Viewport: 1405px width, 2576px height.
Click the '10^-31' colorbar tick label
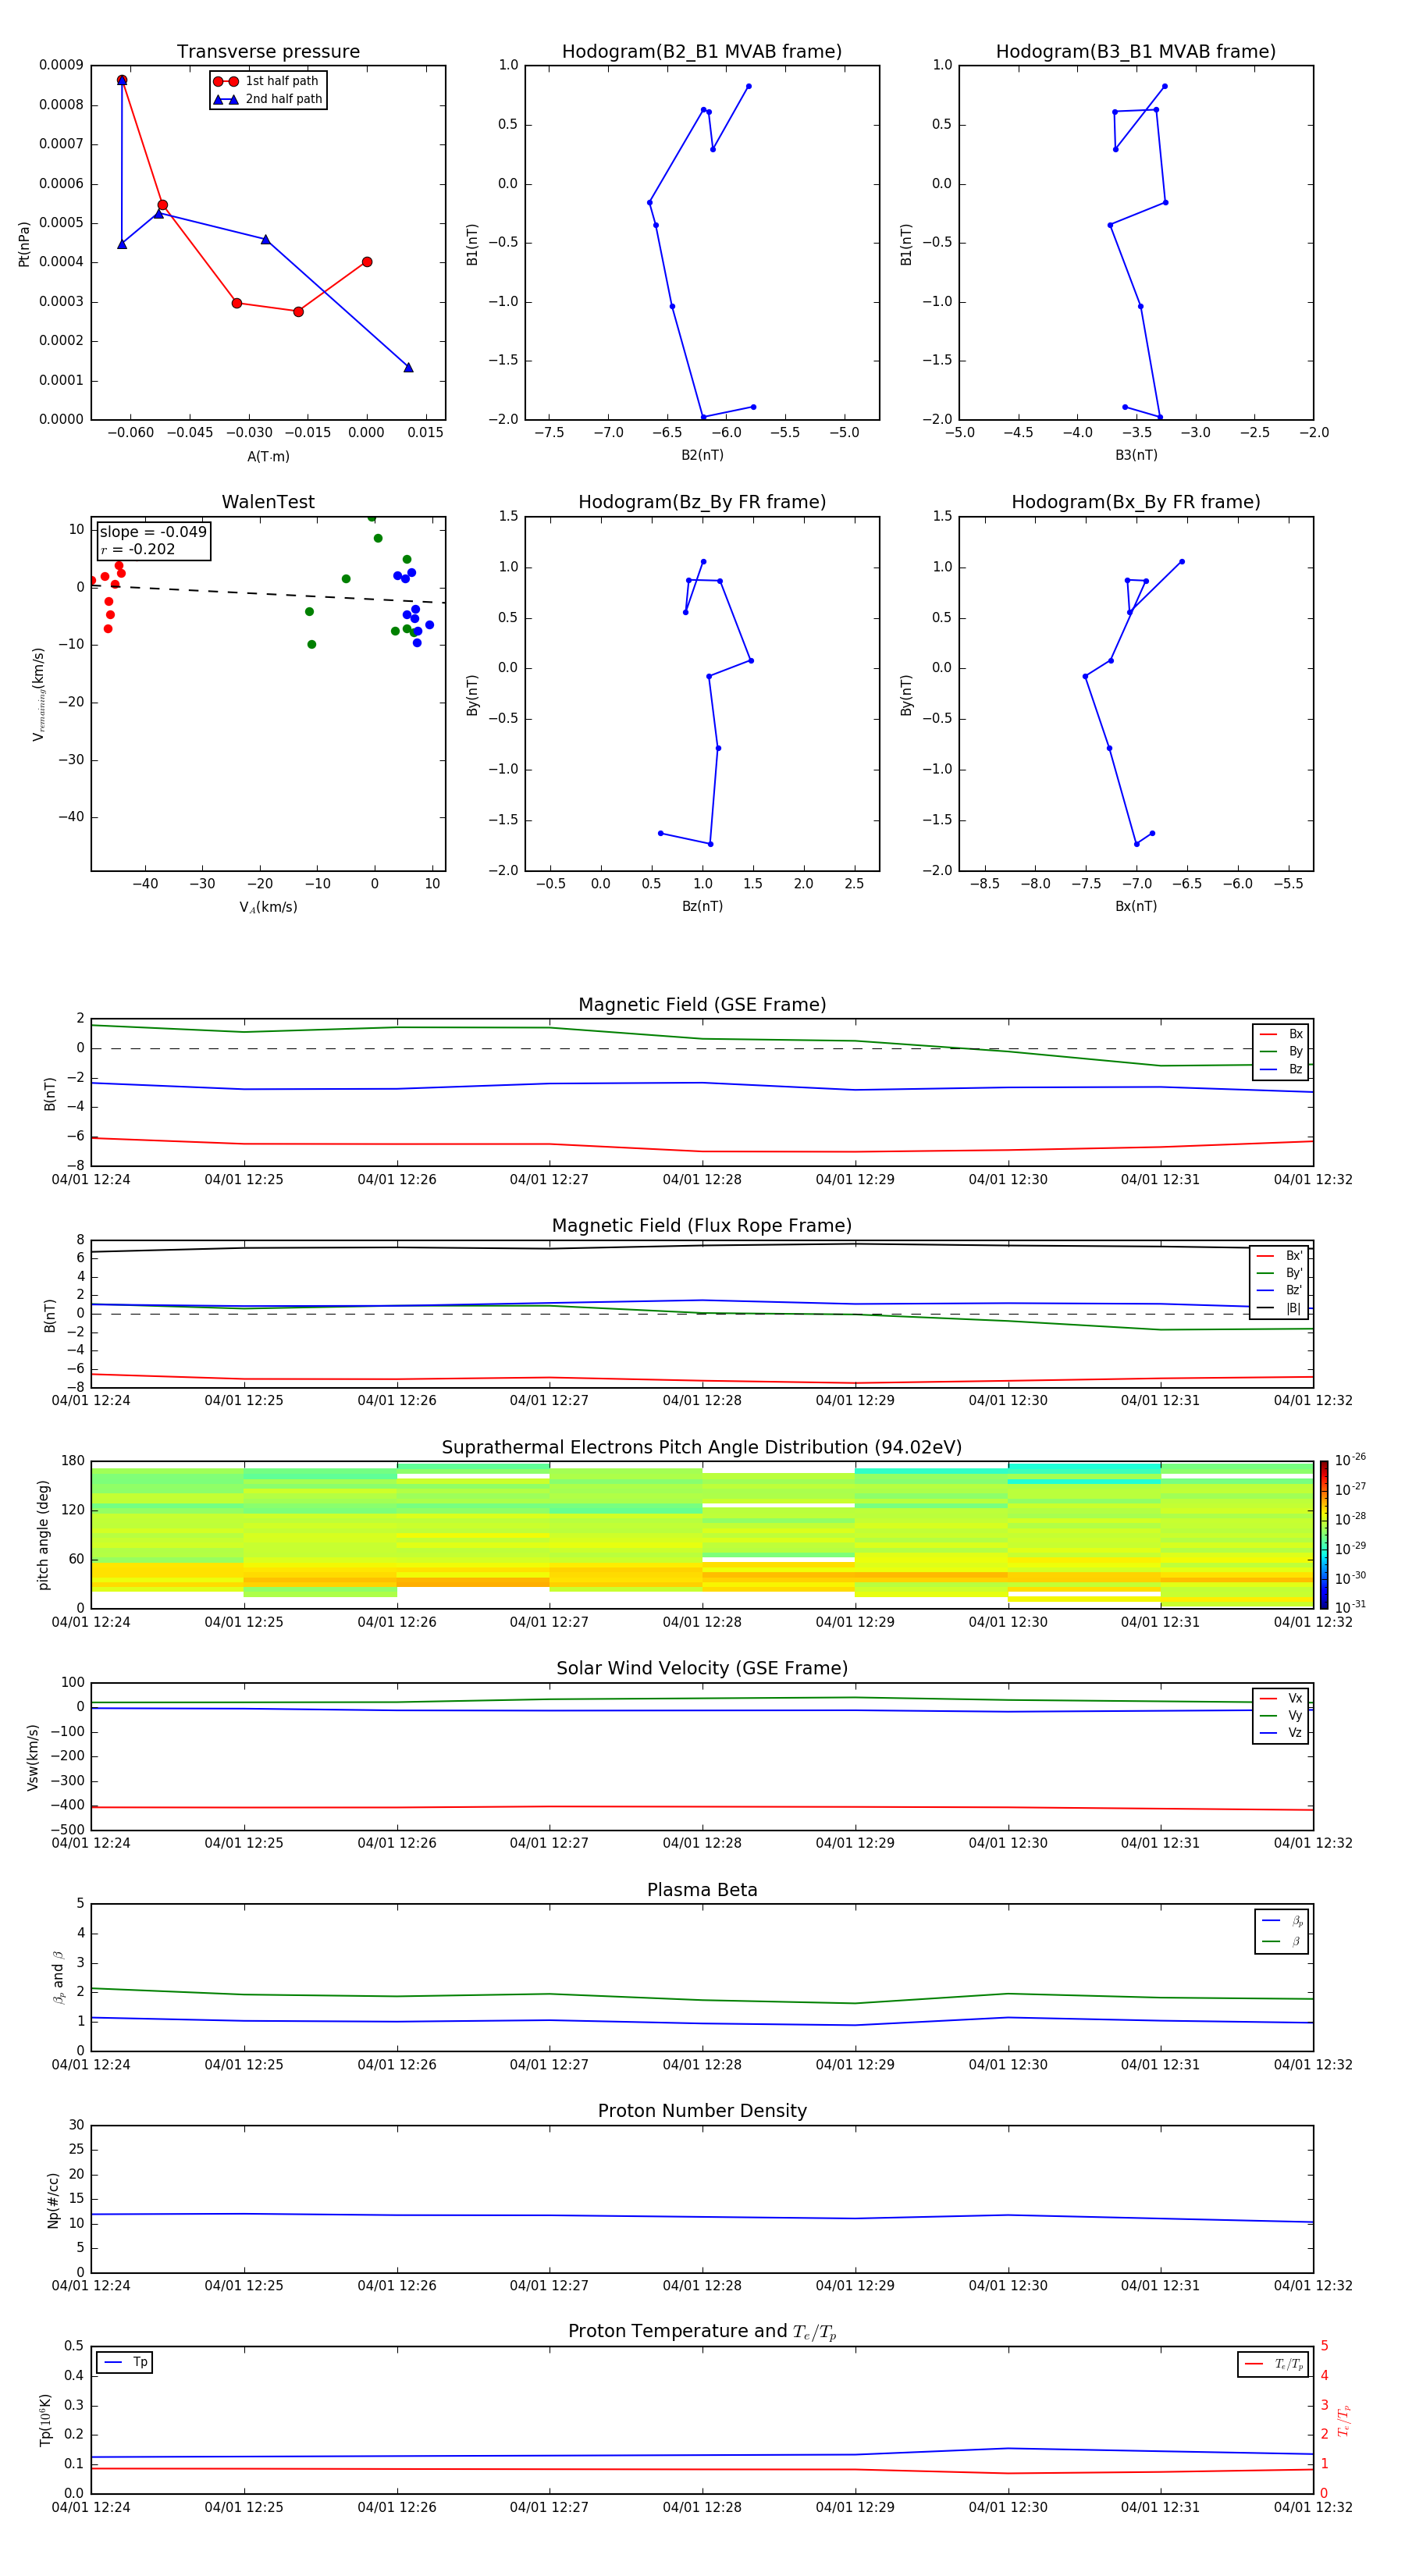point(1350,1607)
